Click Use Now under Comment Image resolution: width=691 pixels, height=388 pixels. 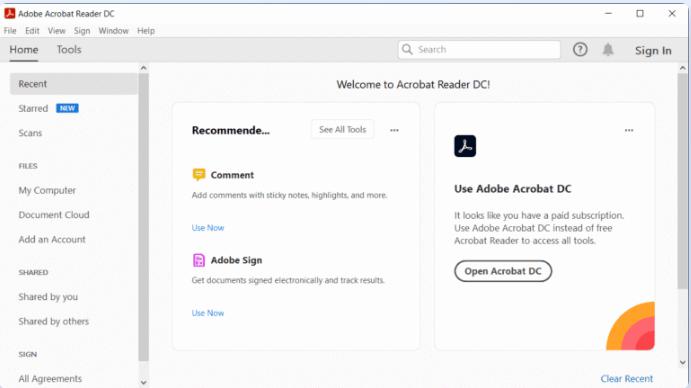(208, 228)
